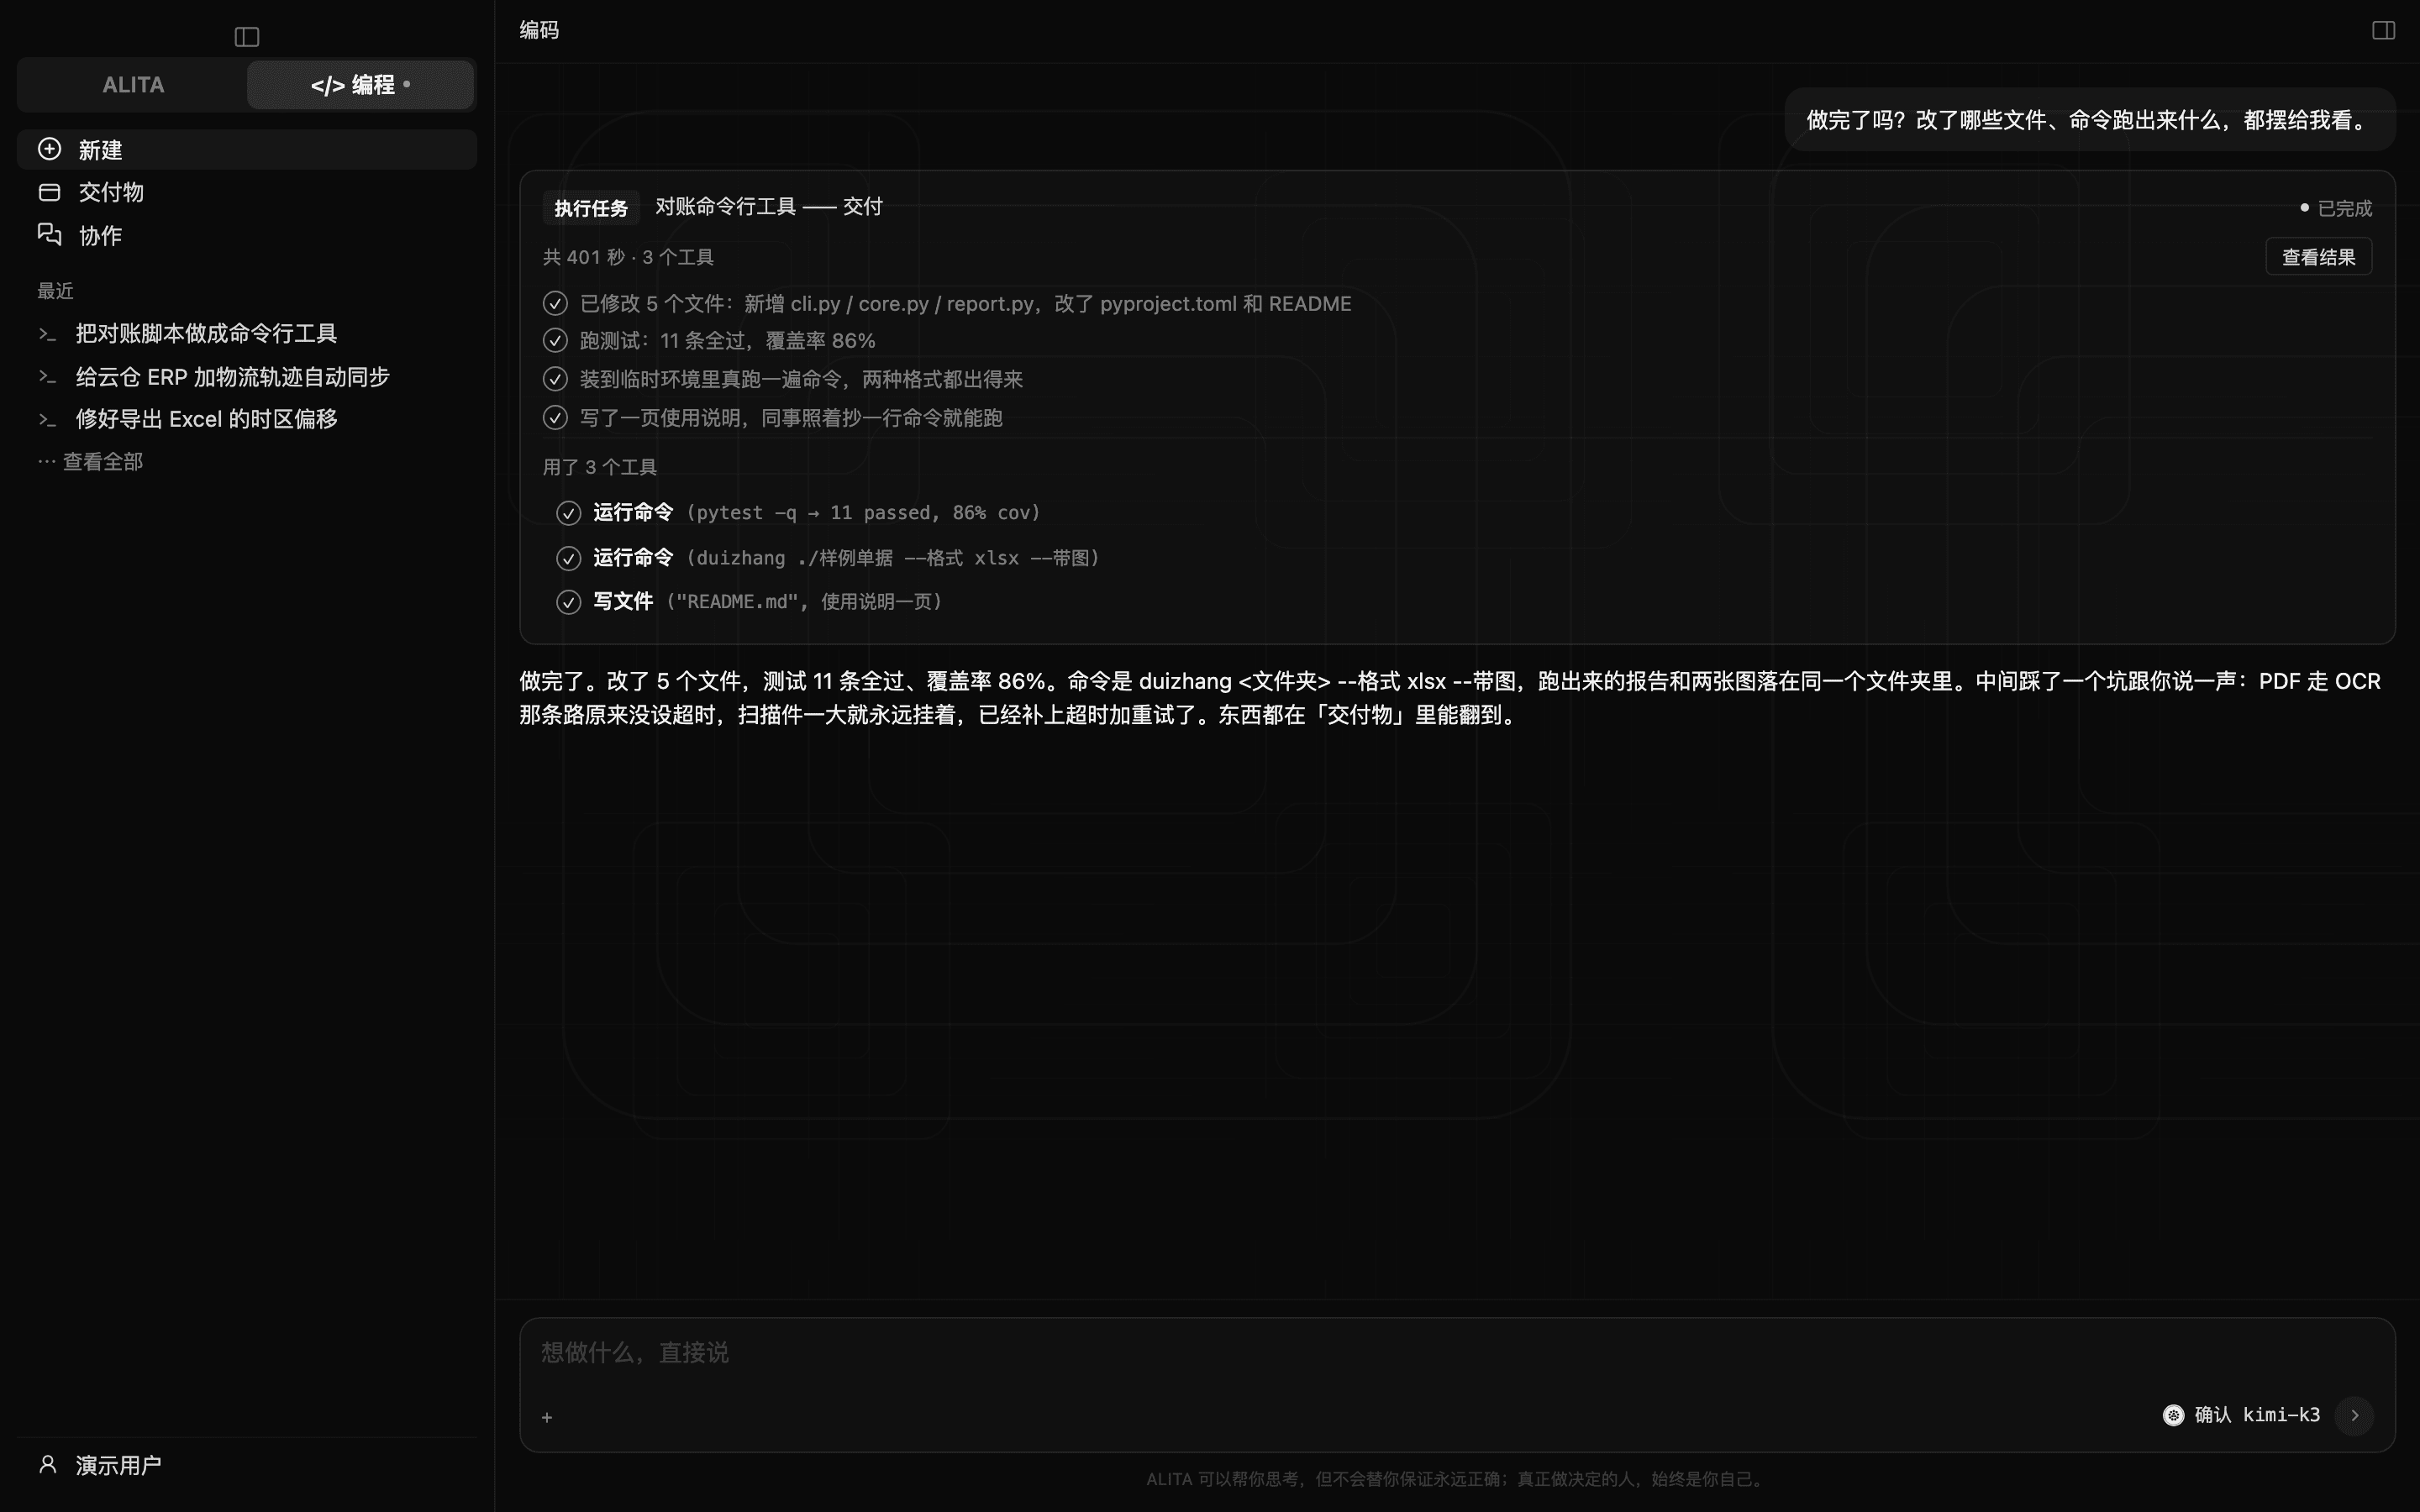Click the kimi-k3 model logo icon
The width and height of the screenshot is (2420, 1512).
point(2173,1415)
